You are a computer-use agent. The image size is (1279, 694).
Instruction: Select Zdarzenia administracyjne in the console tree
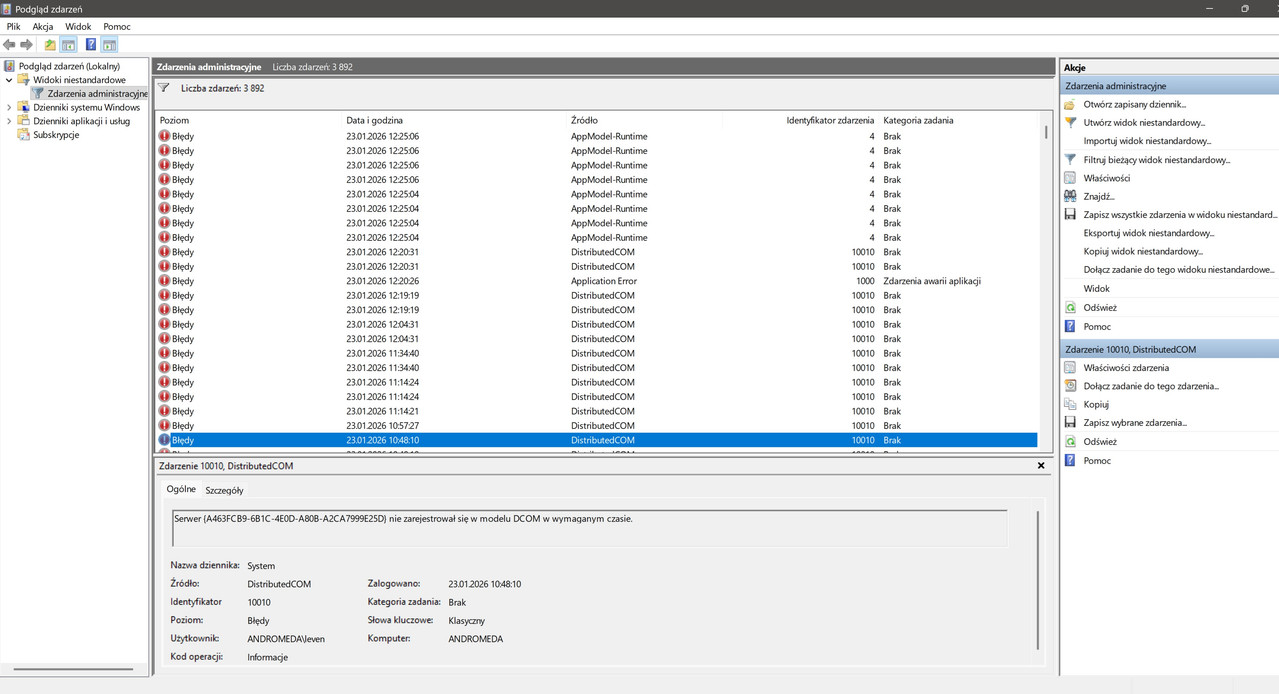[x=97, y=94]
